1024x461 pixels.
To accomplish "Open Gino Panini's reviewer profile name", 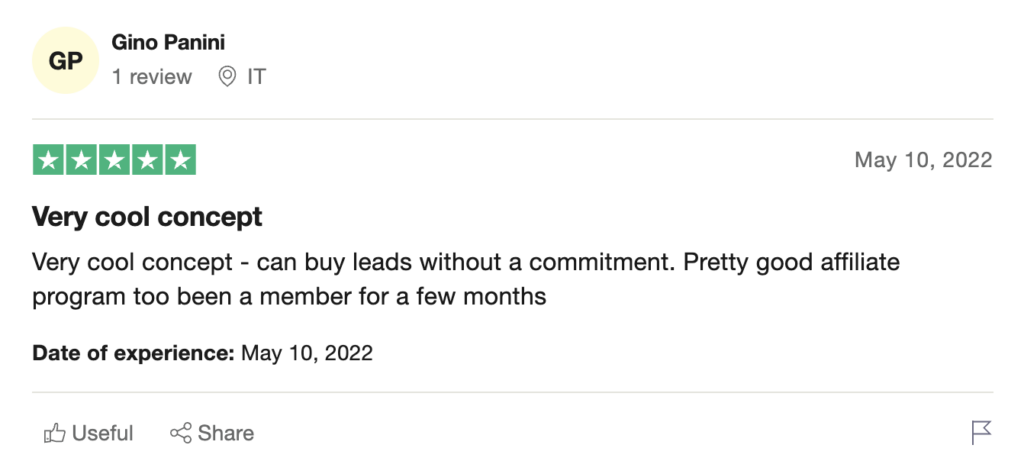I will point(167,44).
